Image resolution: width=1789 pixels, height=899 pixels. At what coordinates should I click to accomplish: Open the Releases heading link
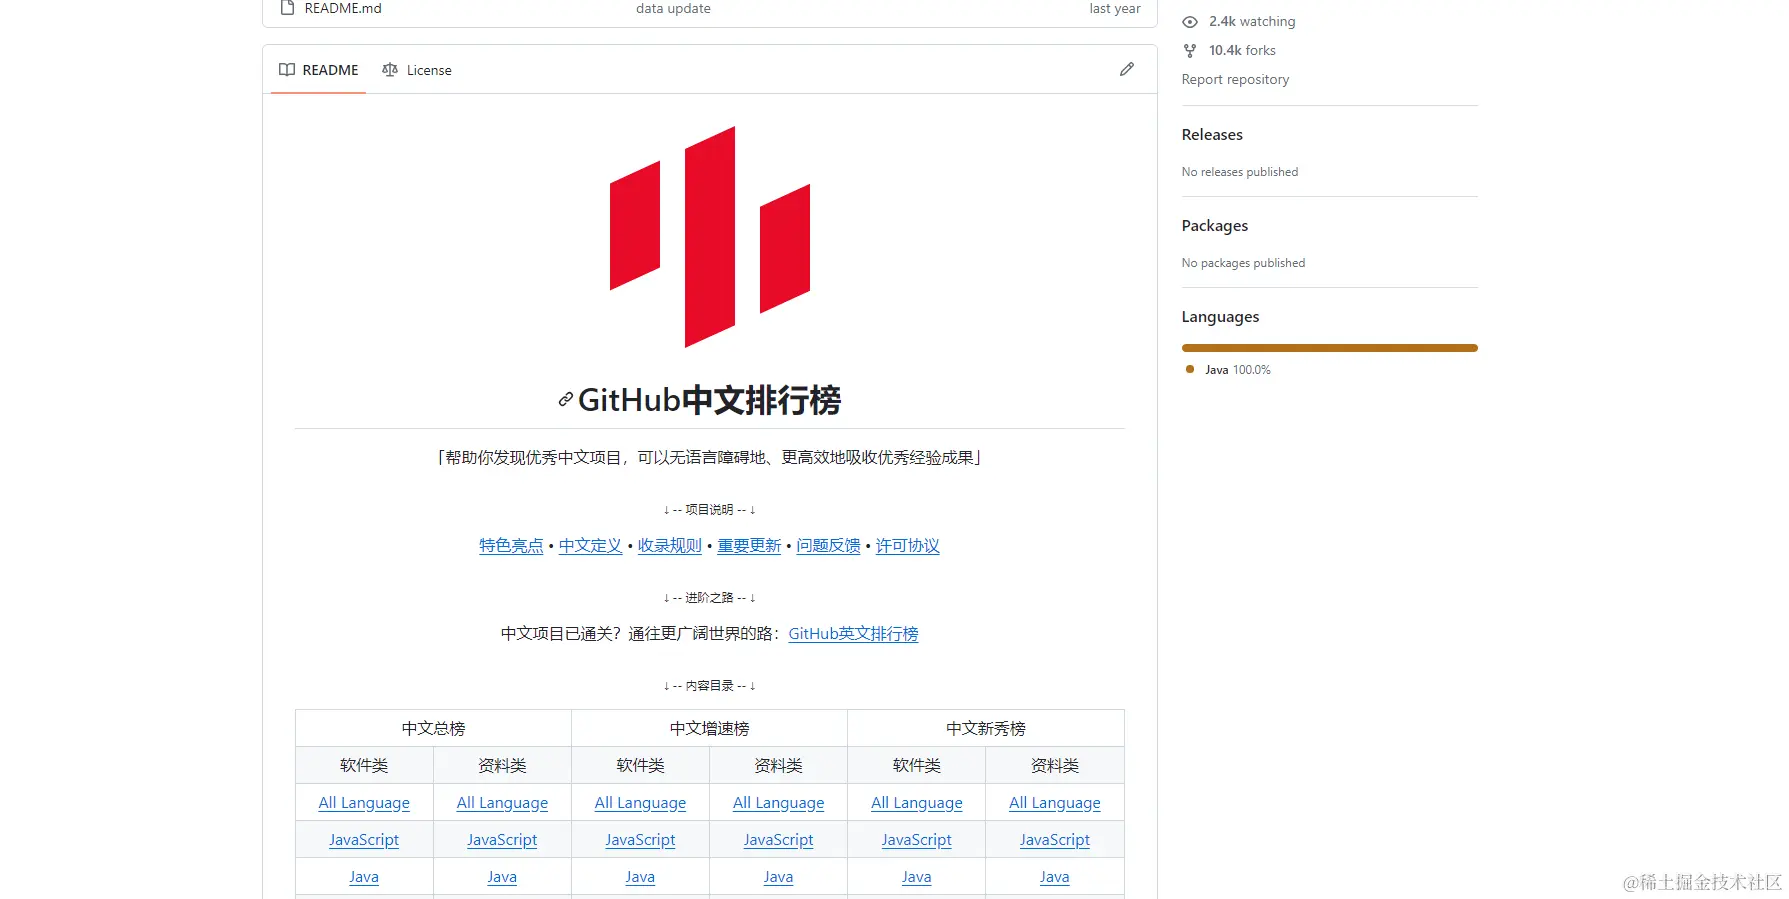pyautogui.click(x=1212, y=134)
